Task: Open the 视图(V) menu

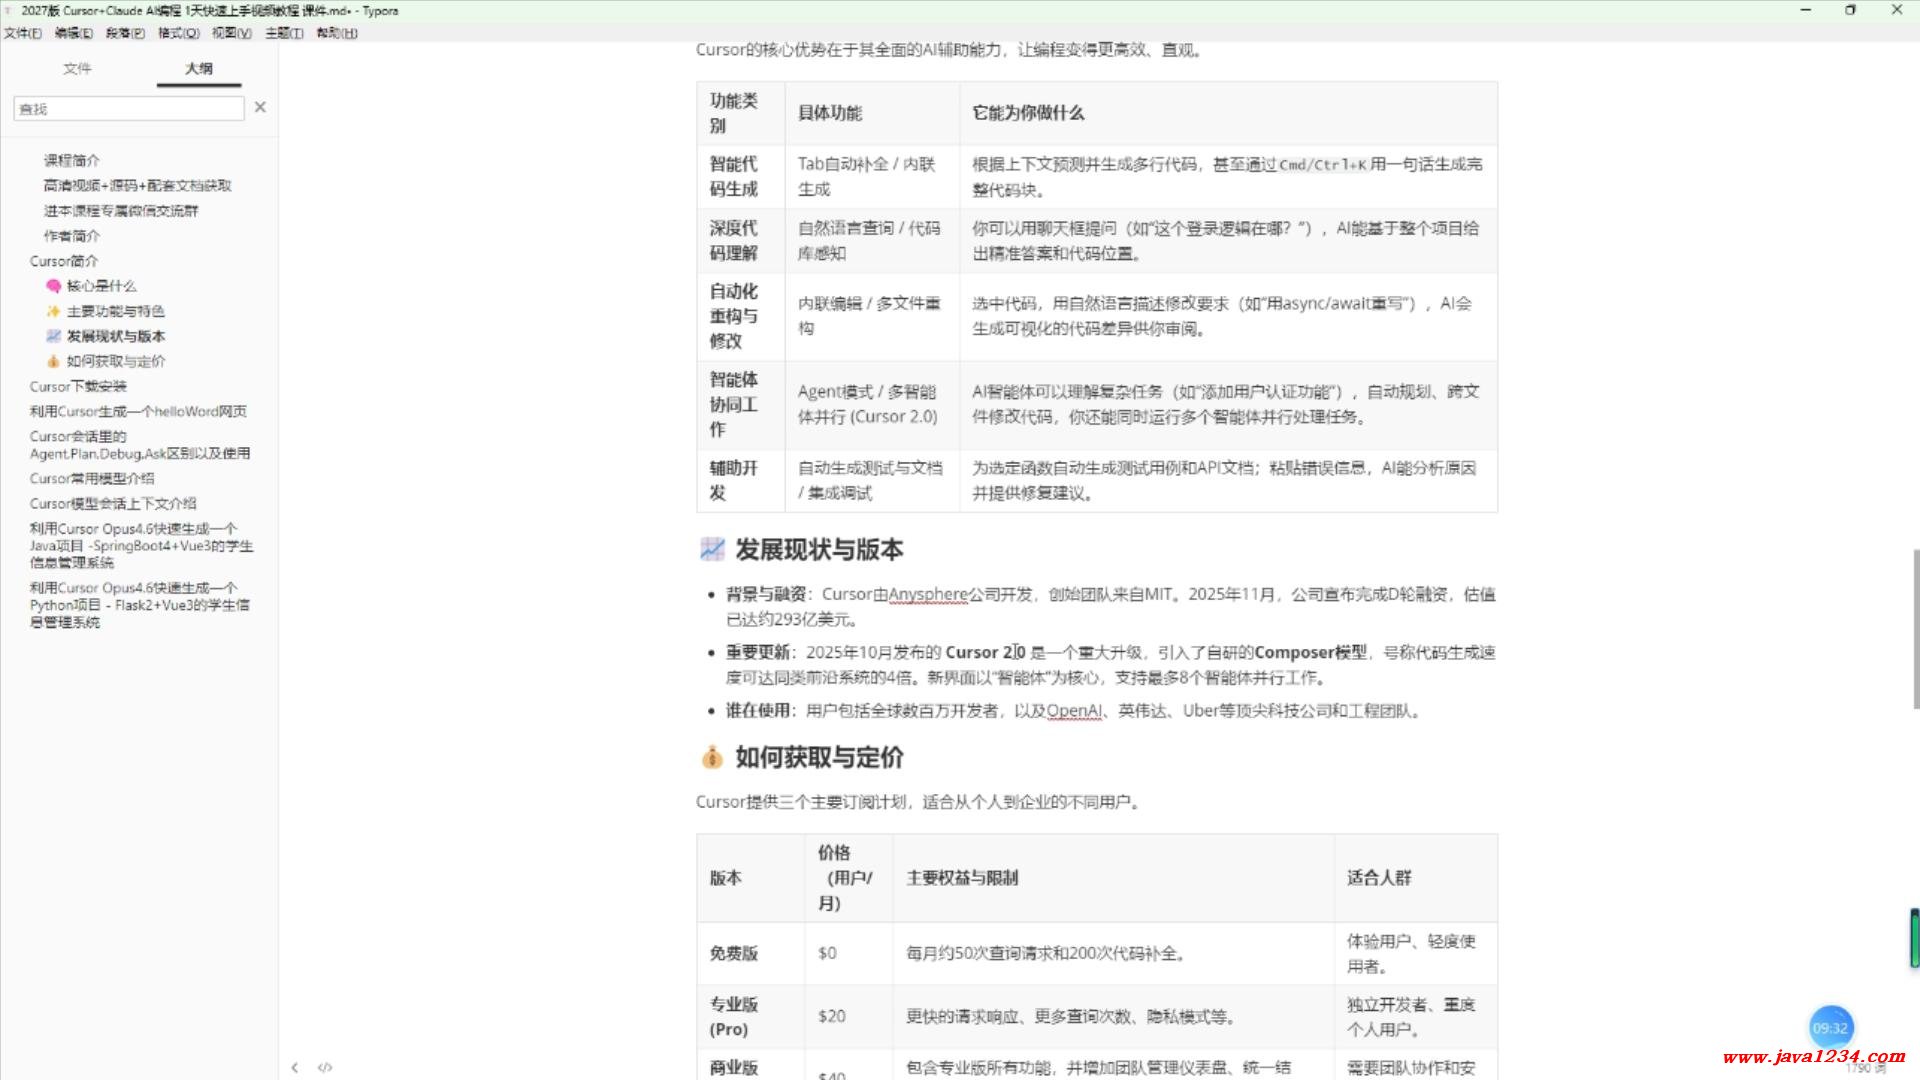Action: coord(231,33)
